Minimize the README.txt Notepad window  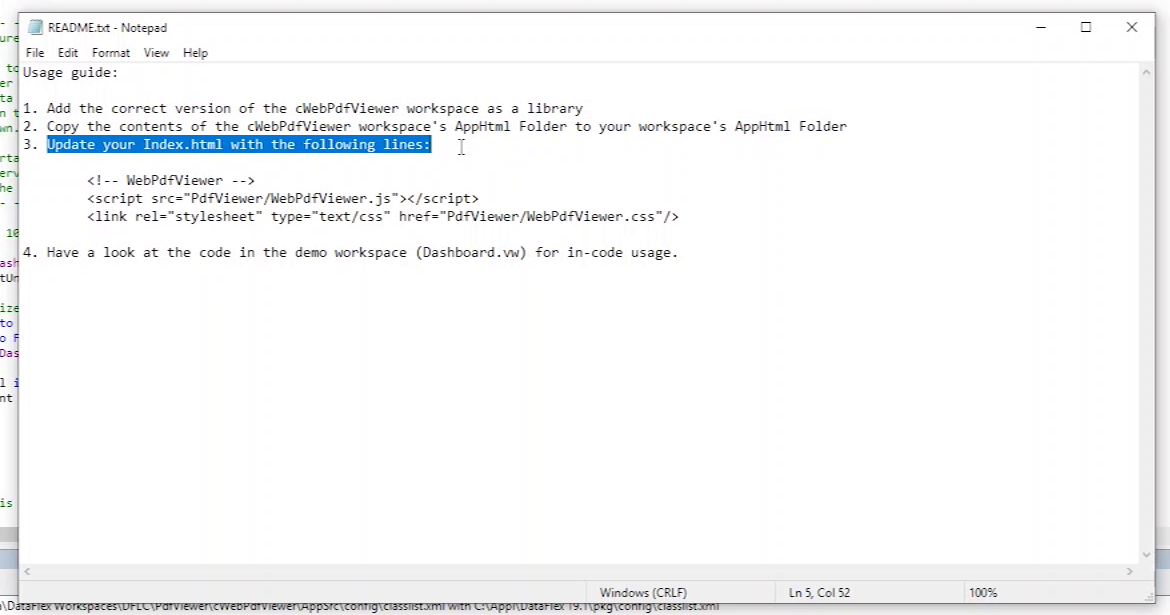pyautogui.click(x=1040, y=28)
